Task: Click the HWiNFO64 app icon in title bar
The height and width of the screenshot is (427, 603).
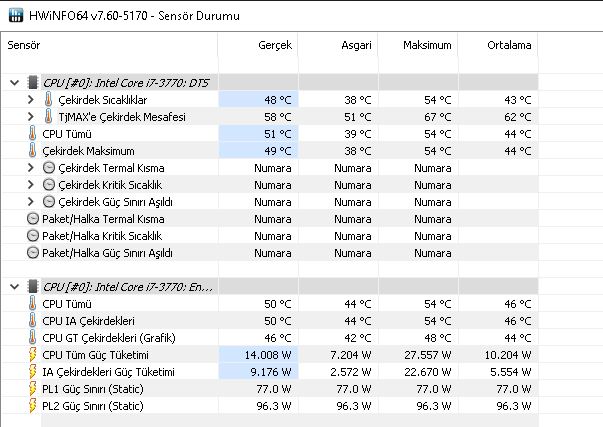Action: click(x=16, y=15)
